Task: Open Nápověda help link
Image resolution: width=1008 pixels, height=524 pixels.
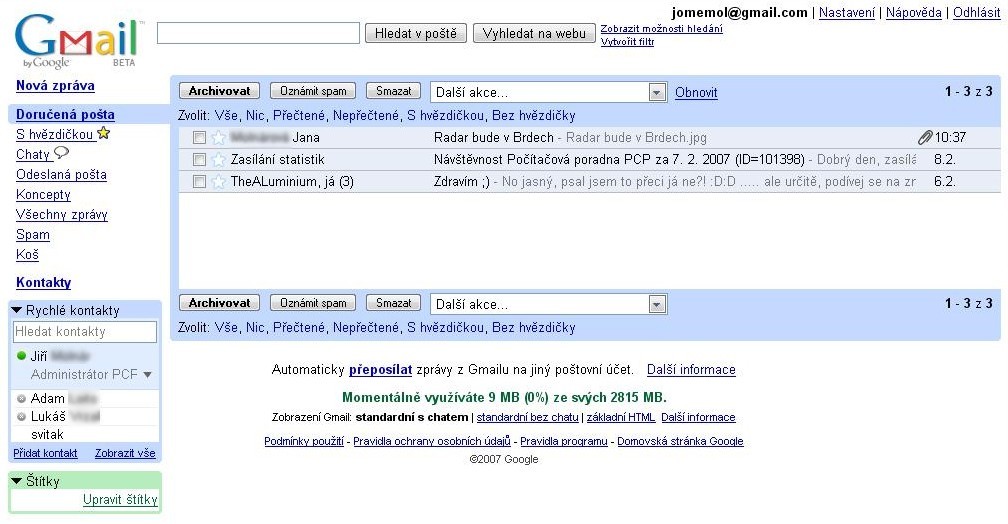Action: 914,12
